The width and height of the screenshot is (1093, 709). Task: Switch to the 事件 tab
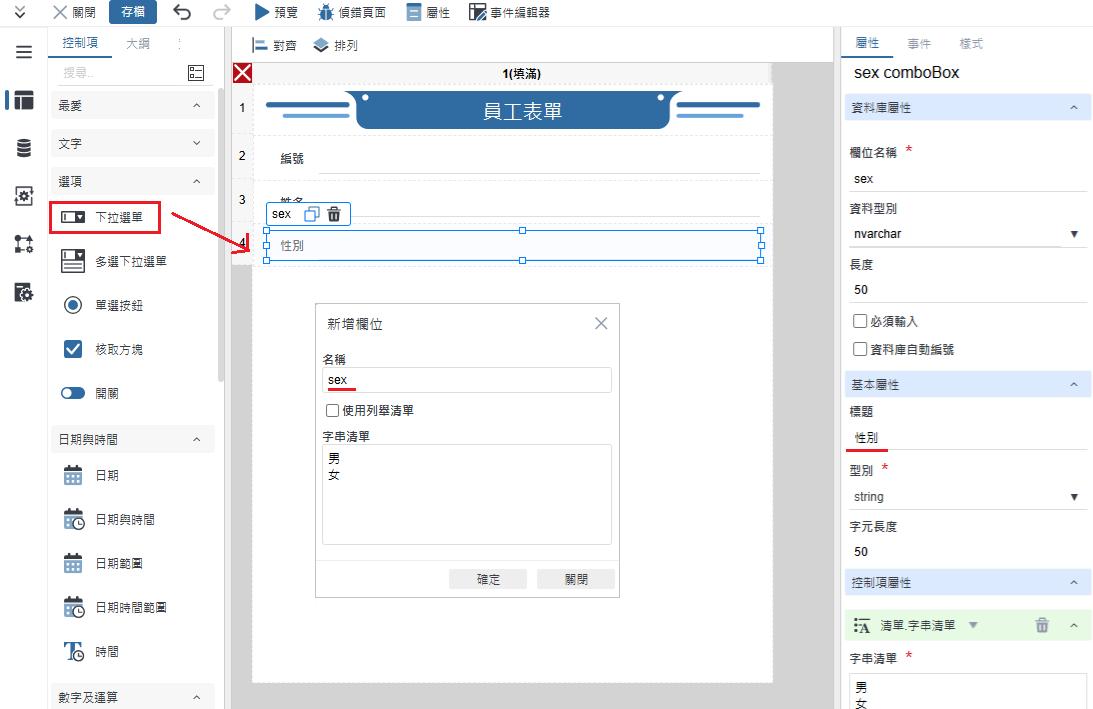[918, 44]
